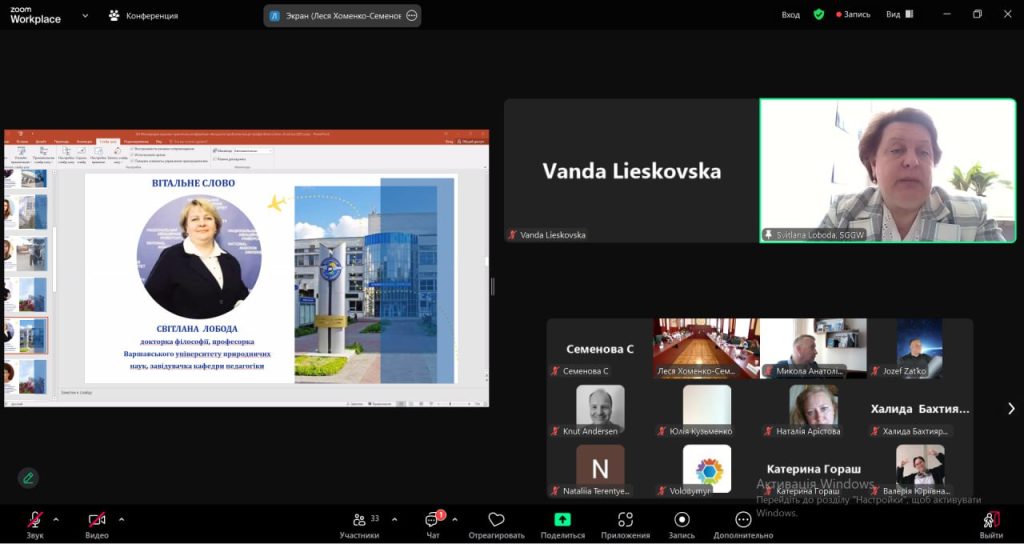This screenshot has width=1024, height=544.
Task: Open shared screen options three-dot button
Action: click(x=411, y=16)
